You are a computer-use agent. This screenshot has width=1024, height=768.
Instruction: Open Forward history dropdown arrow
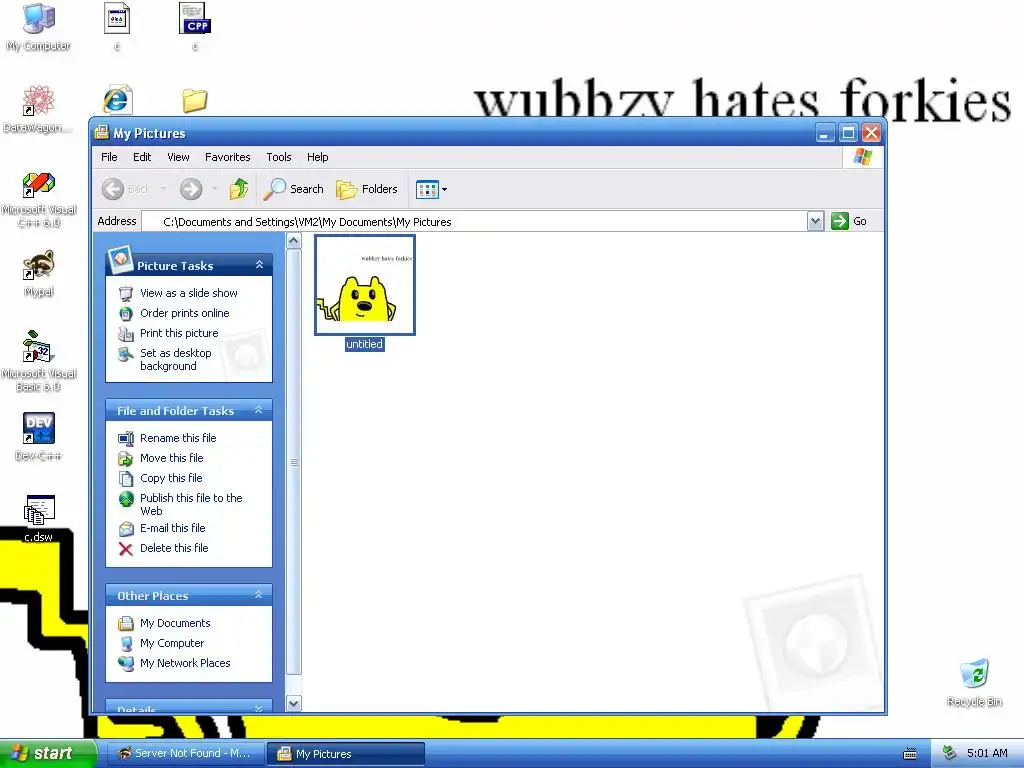pyautogui.click(x=214, y=189)
